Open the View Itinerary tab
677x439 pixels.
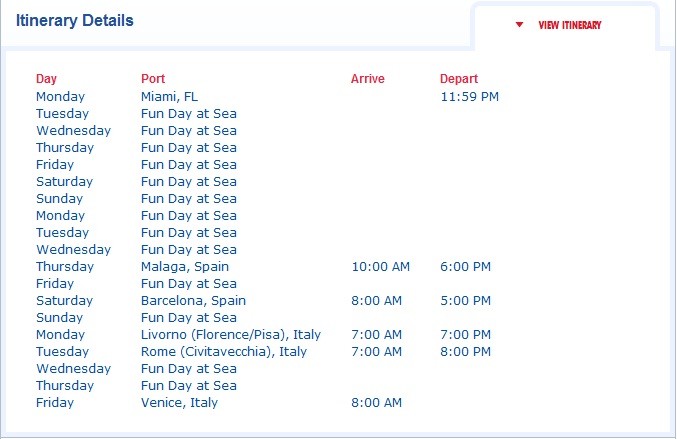pos(569,25)
